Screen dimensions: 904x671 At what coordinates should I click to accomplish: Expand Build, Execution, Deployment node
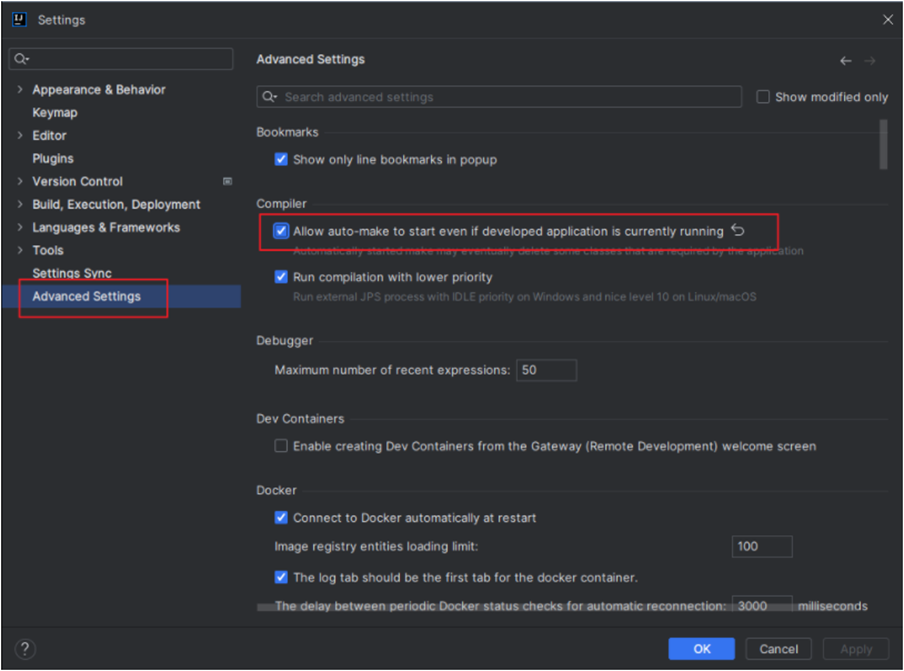(20, 204)
